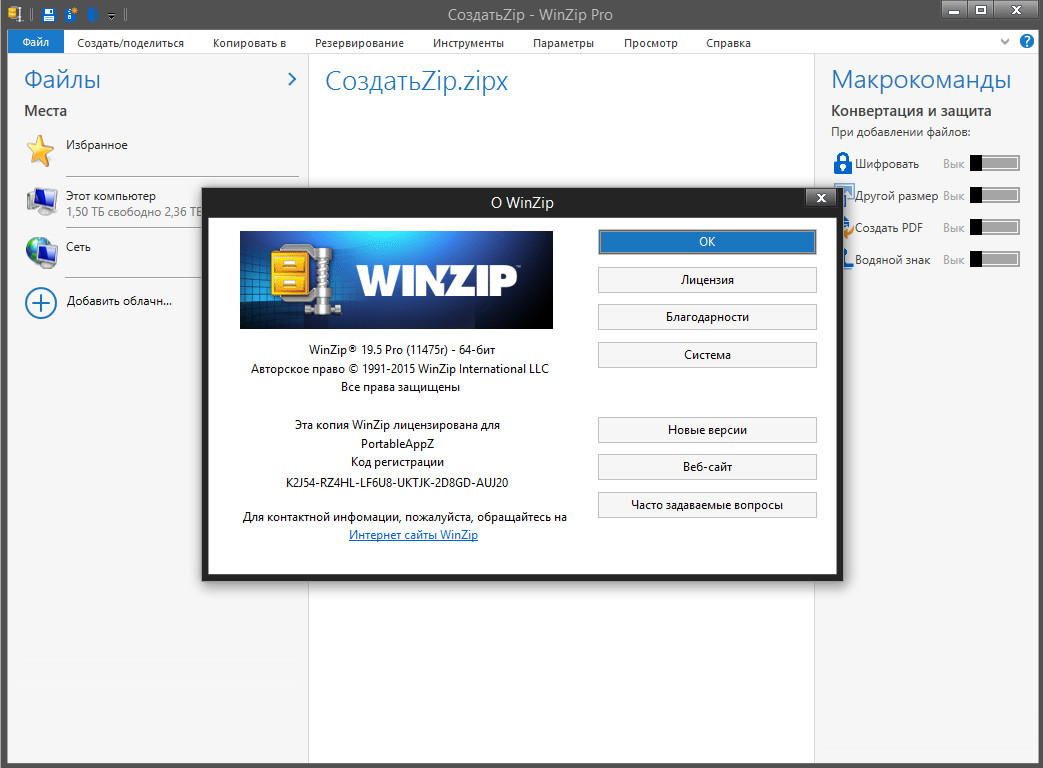
Task: Click the Другой размер label
Action: pyautogui.click(x=896, y=195)
